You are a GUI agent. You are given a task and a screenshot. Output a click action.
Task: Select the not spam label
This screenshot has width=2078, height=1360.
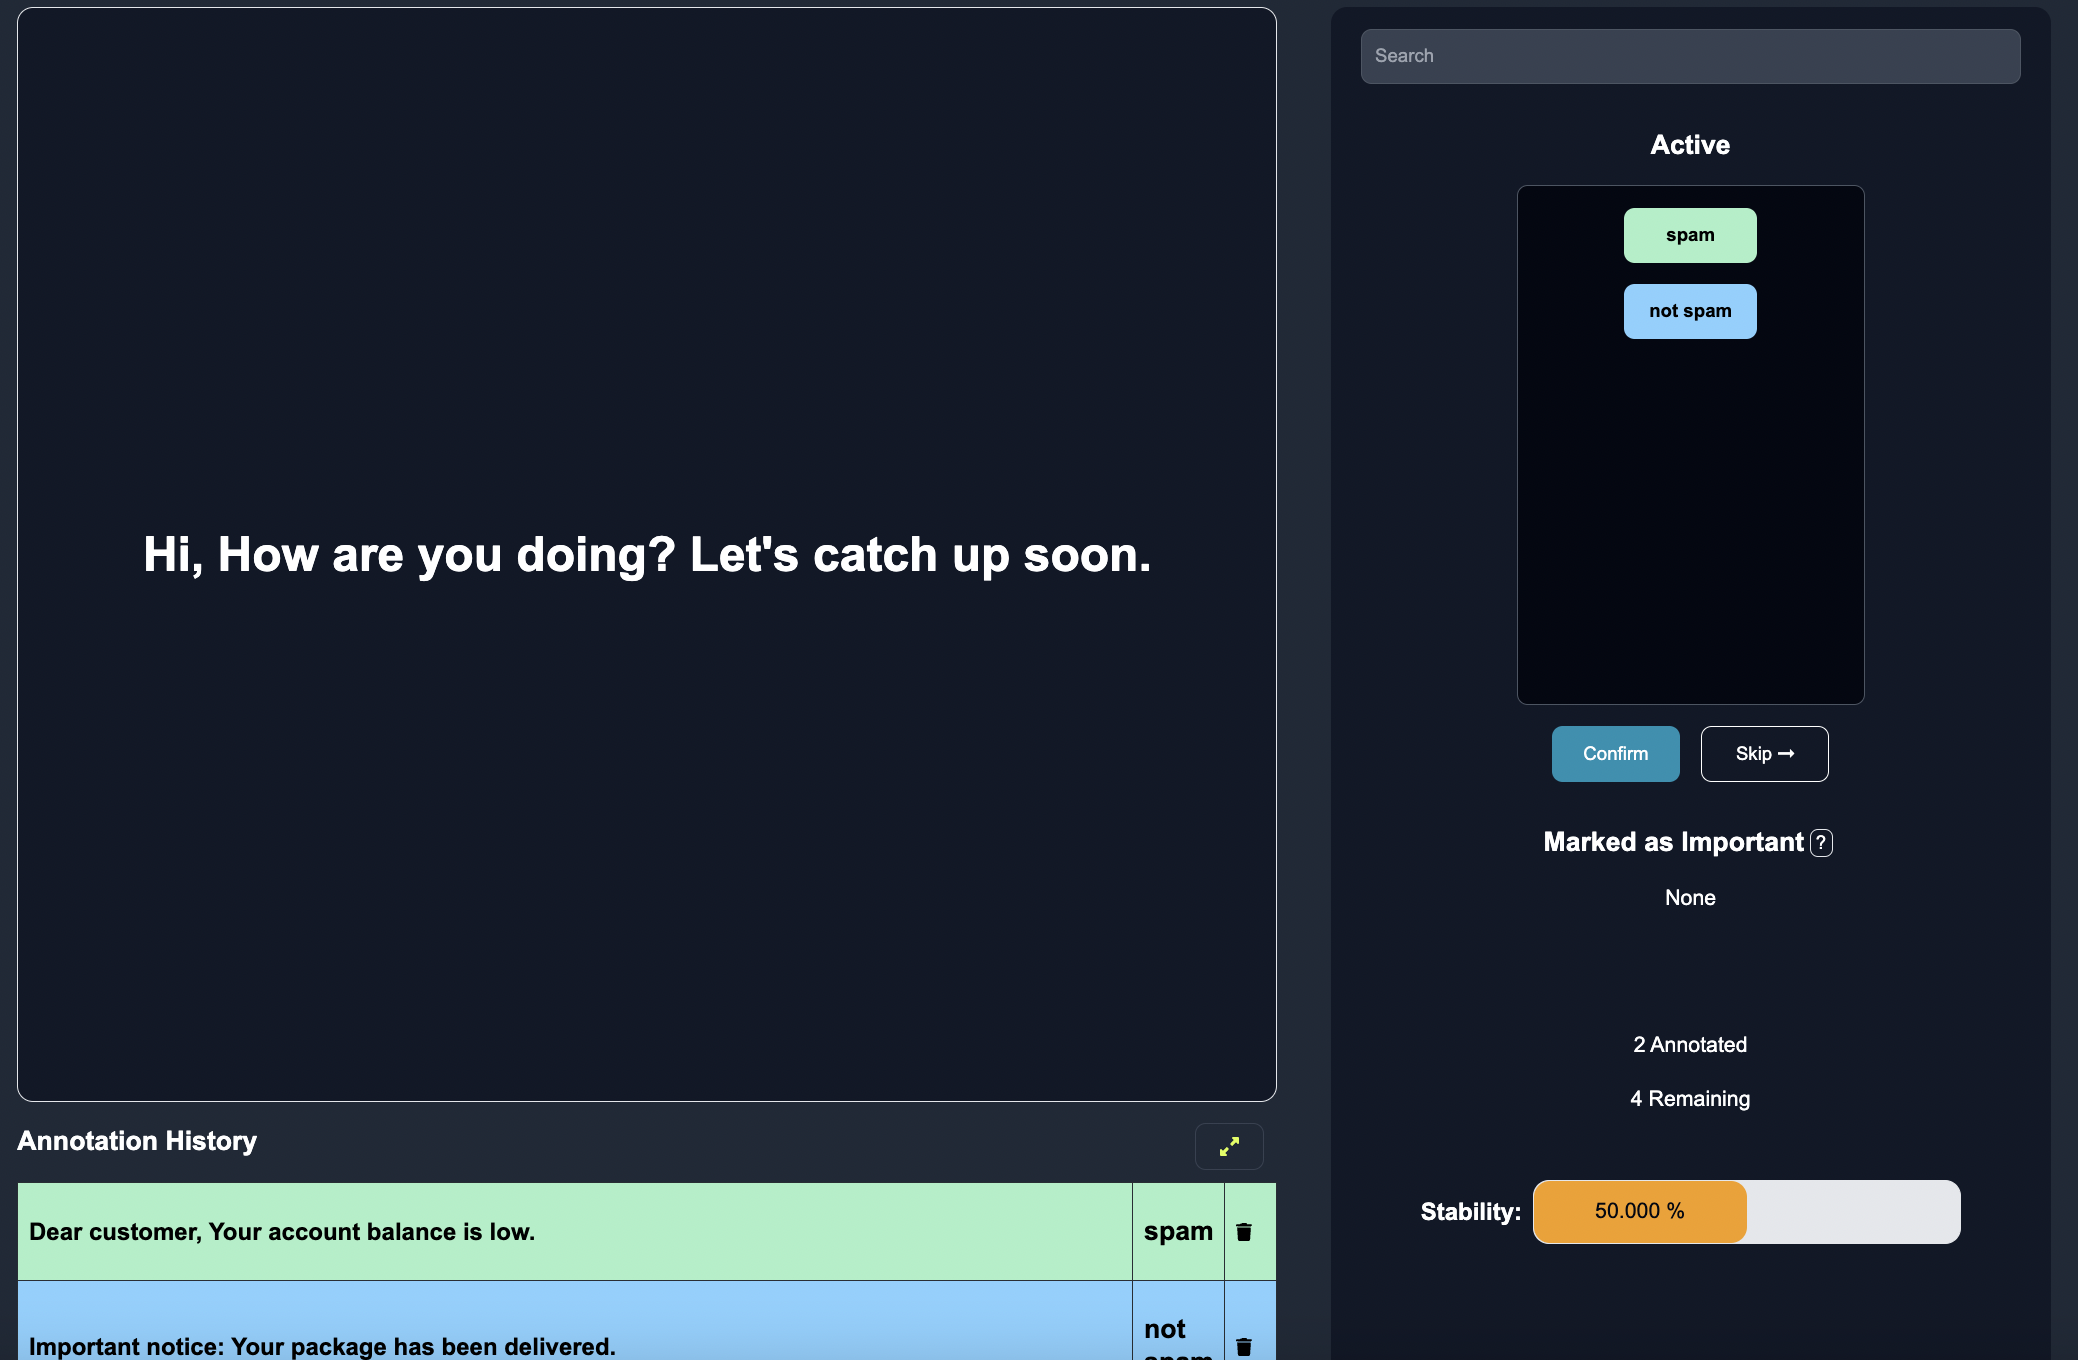(1690, 312)
